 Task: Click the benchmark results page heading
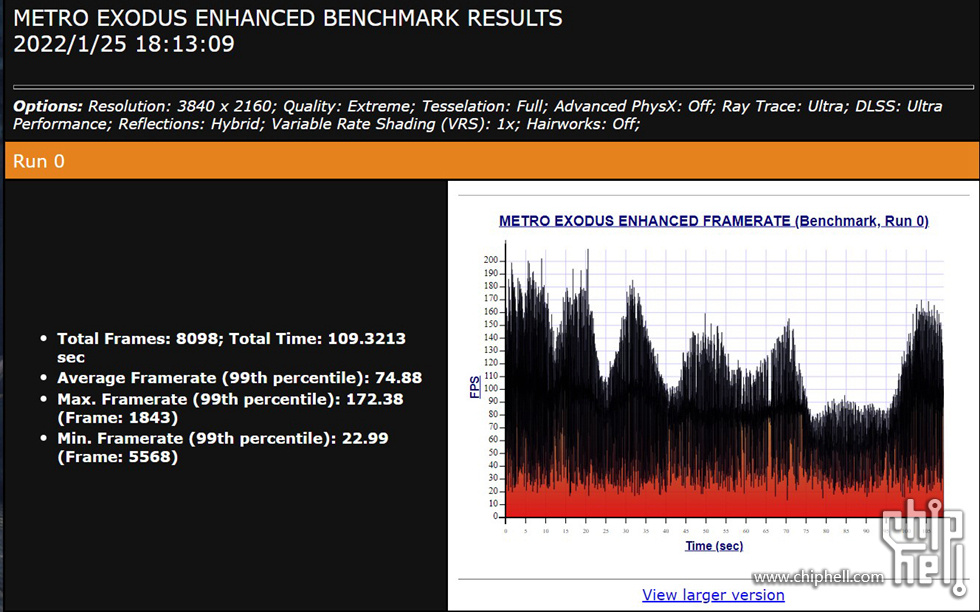pyautogui.click(x=288, y=18)
